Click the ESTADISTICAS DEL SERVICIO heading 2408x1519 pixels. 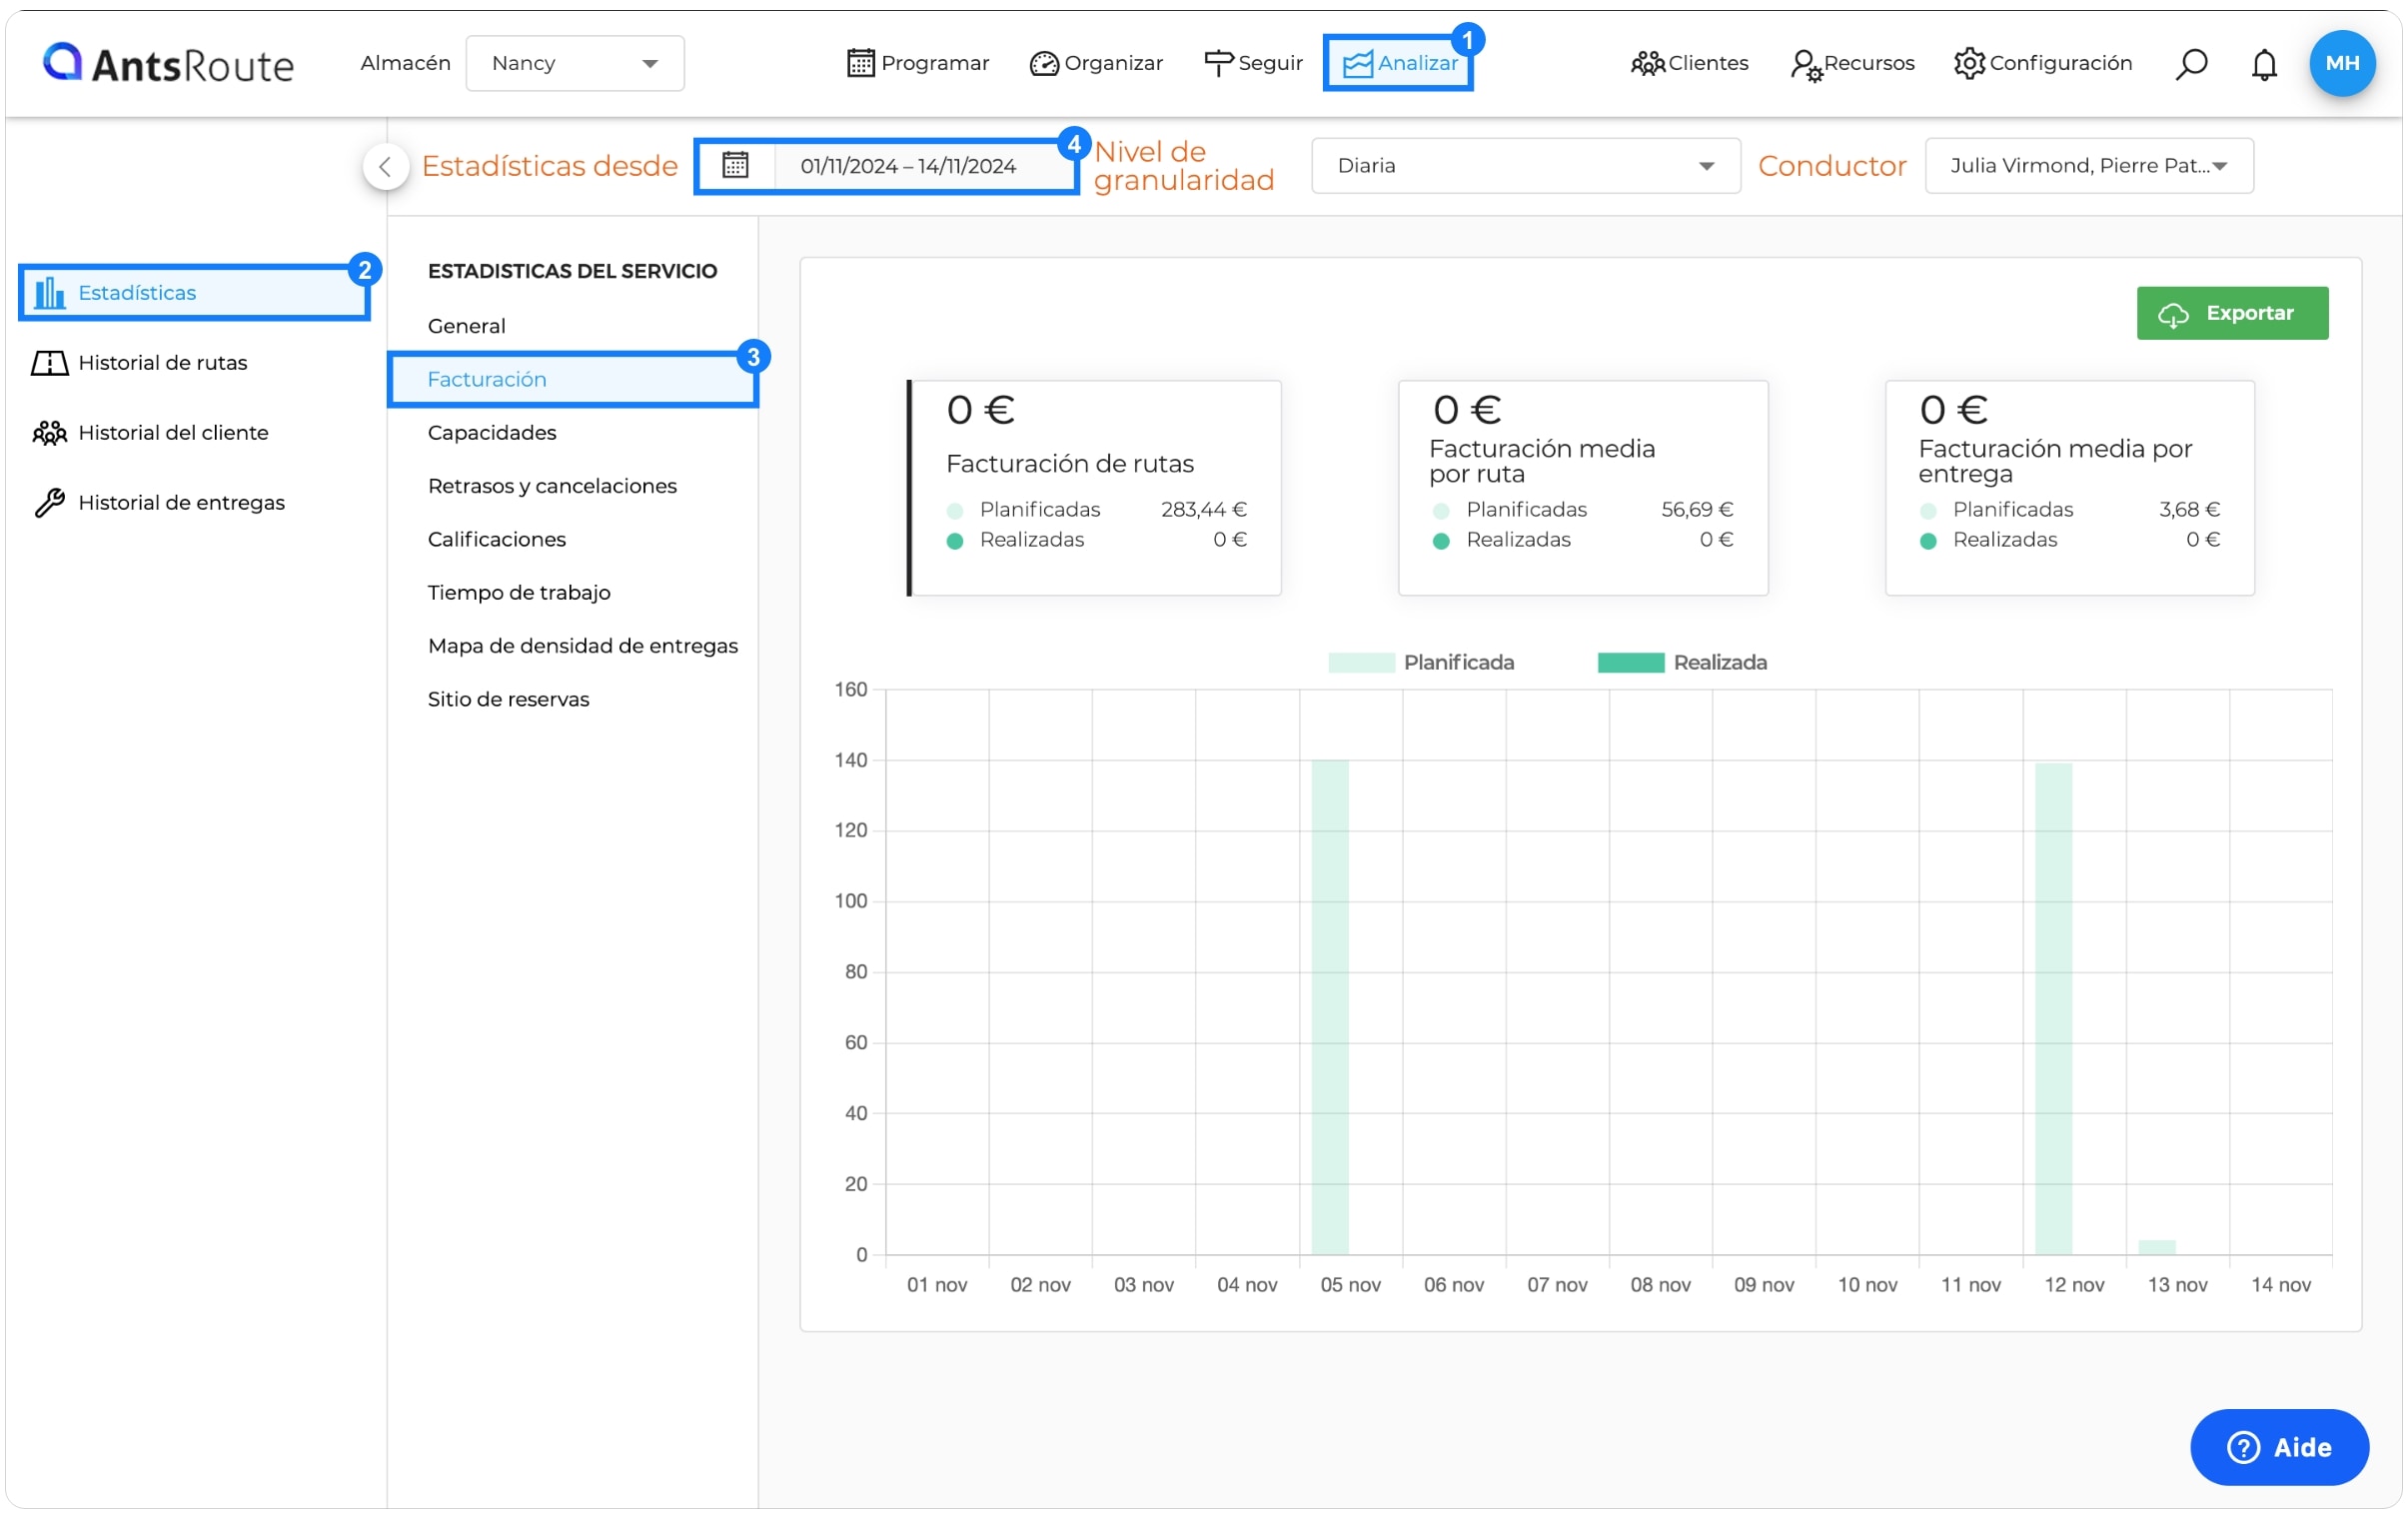(x=572, y=271)
